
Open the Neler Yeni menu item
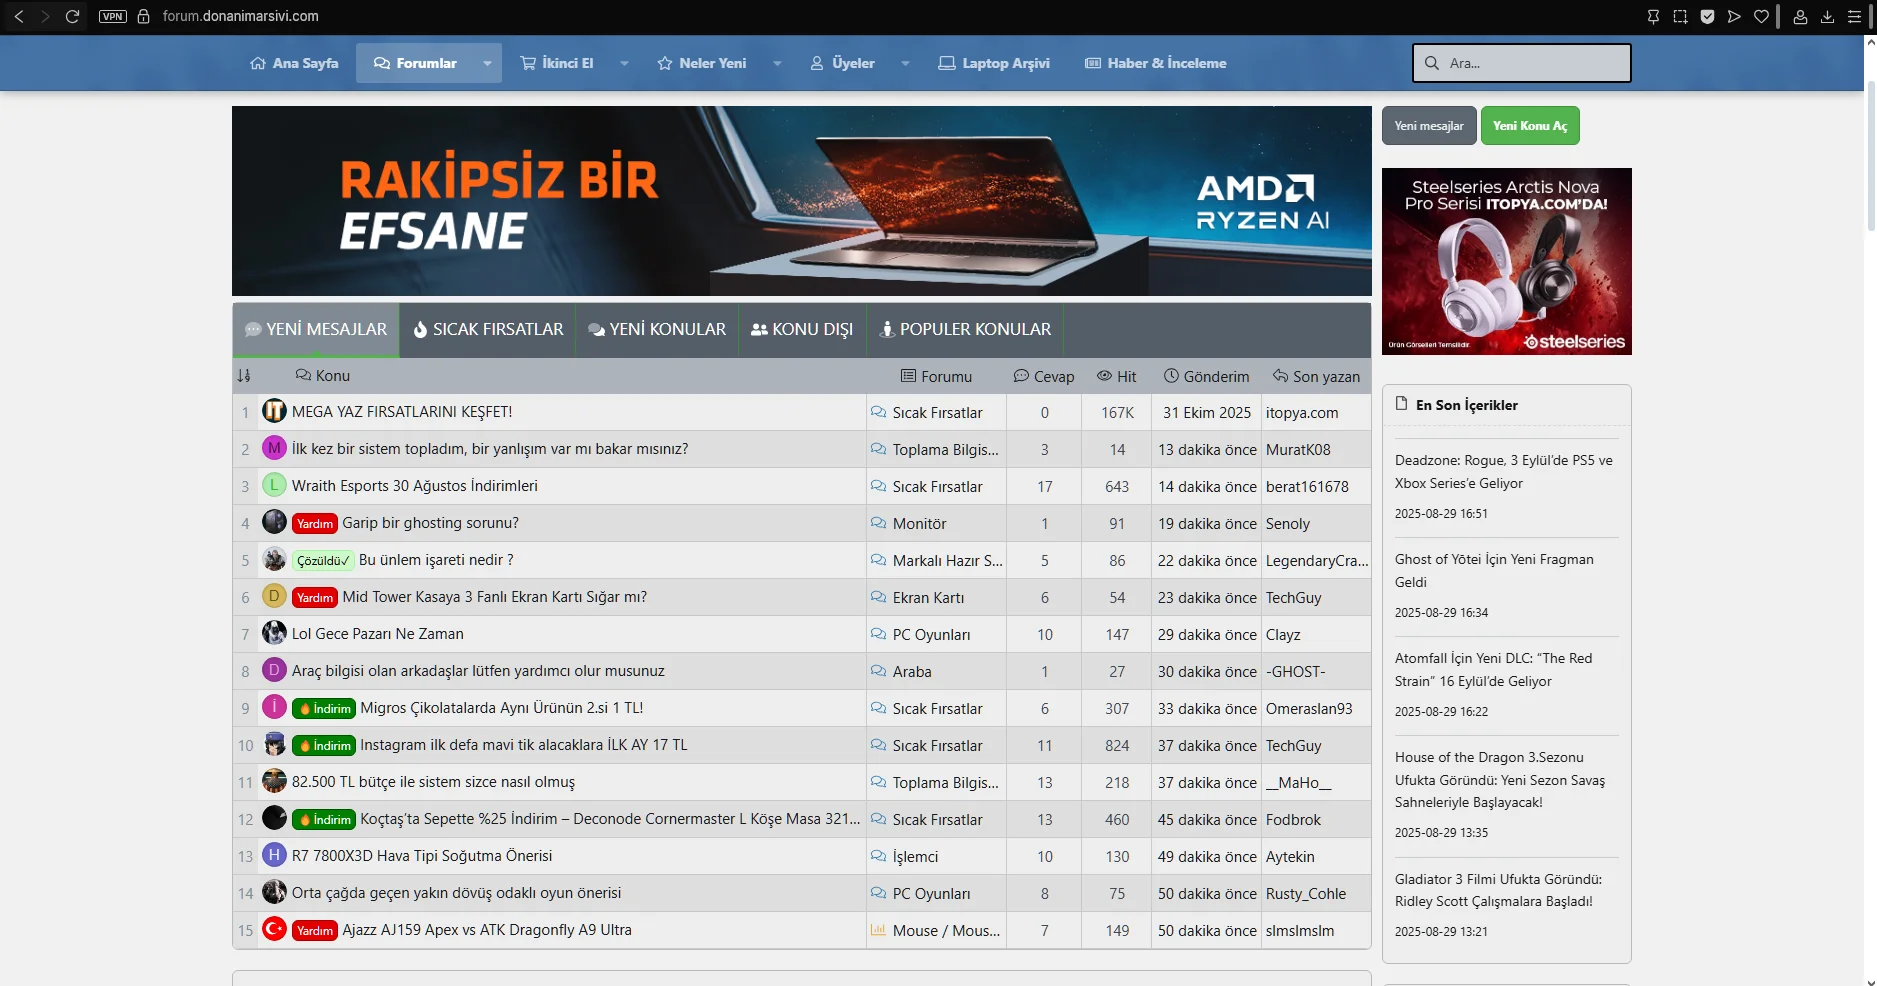(x=702, y=63)
